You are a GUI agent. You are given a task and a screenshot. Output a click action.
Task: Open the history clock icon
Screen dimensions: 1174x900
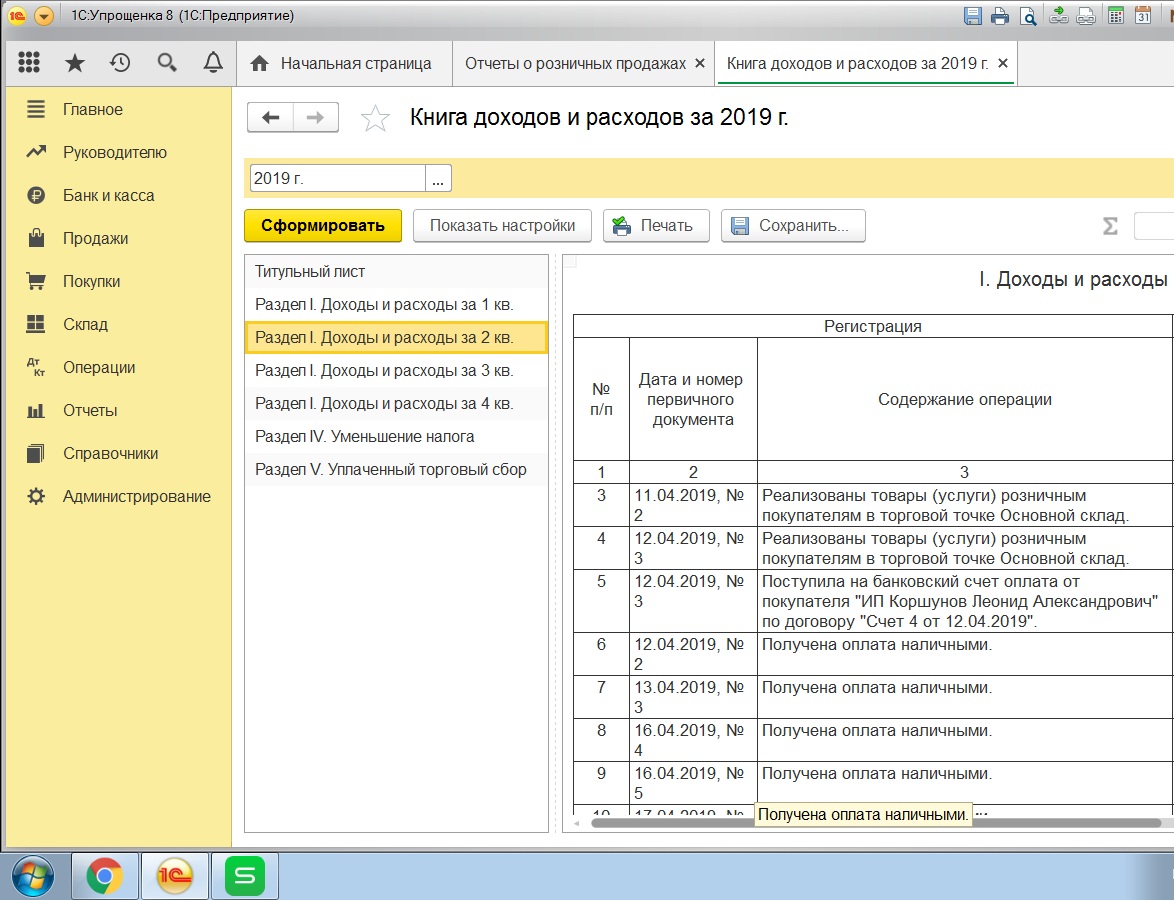120,63
